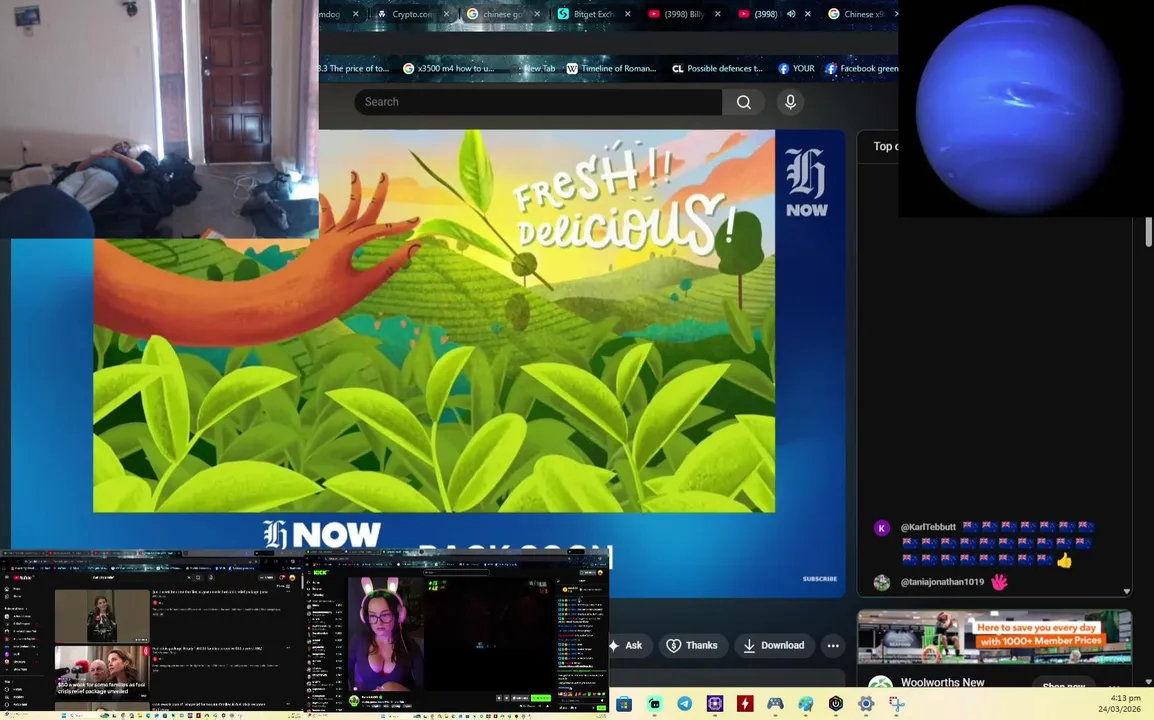Click @taniajonathan1019's chat avatar
1154x720 pixels.
(x=882, y=582)
